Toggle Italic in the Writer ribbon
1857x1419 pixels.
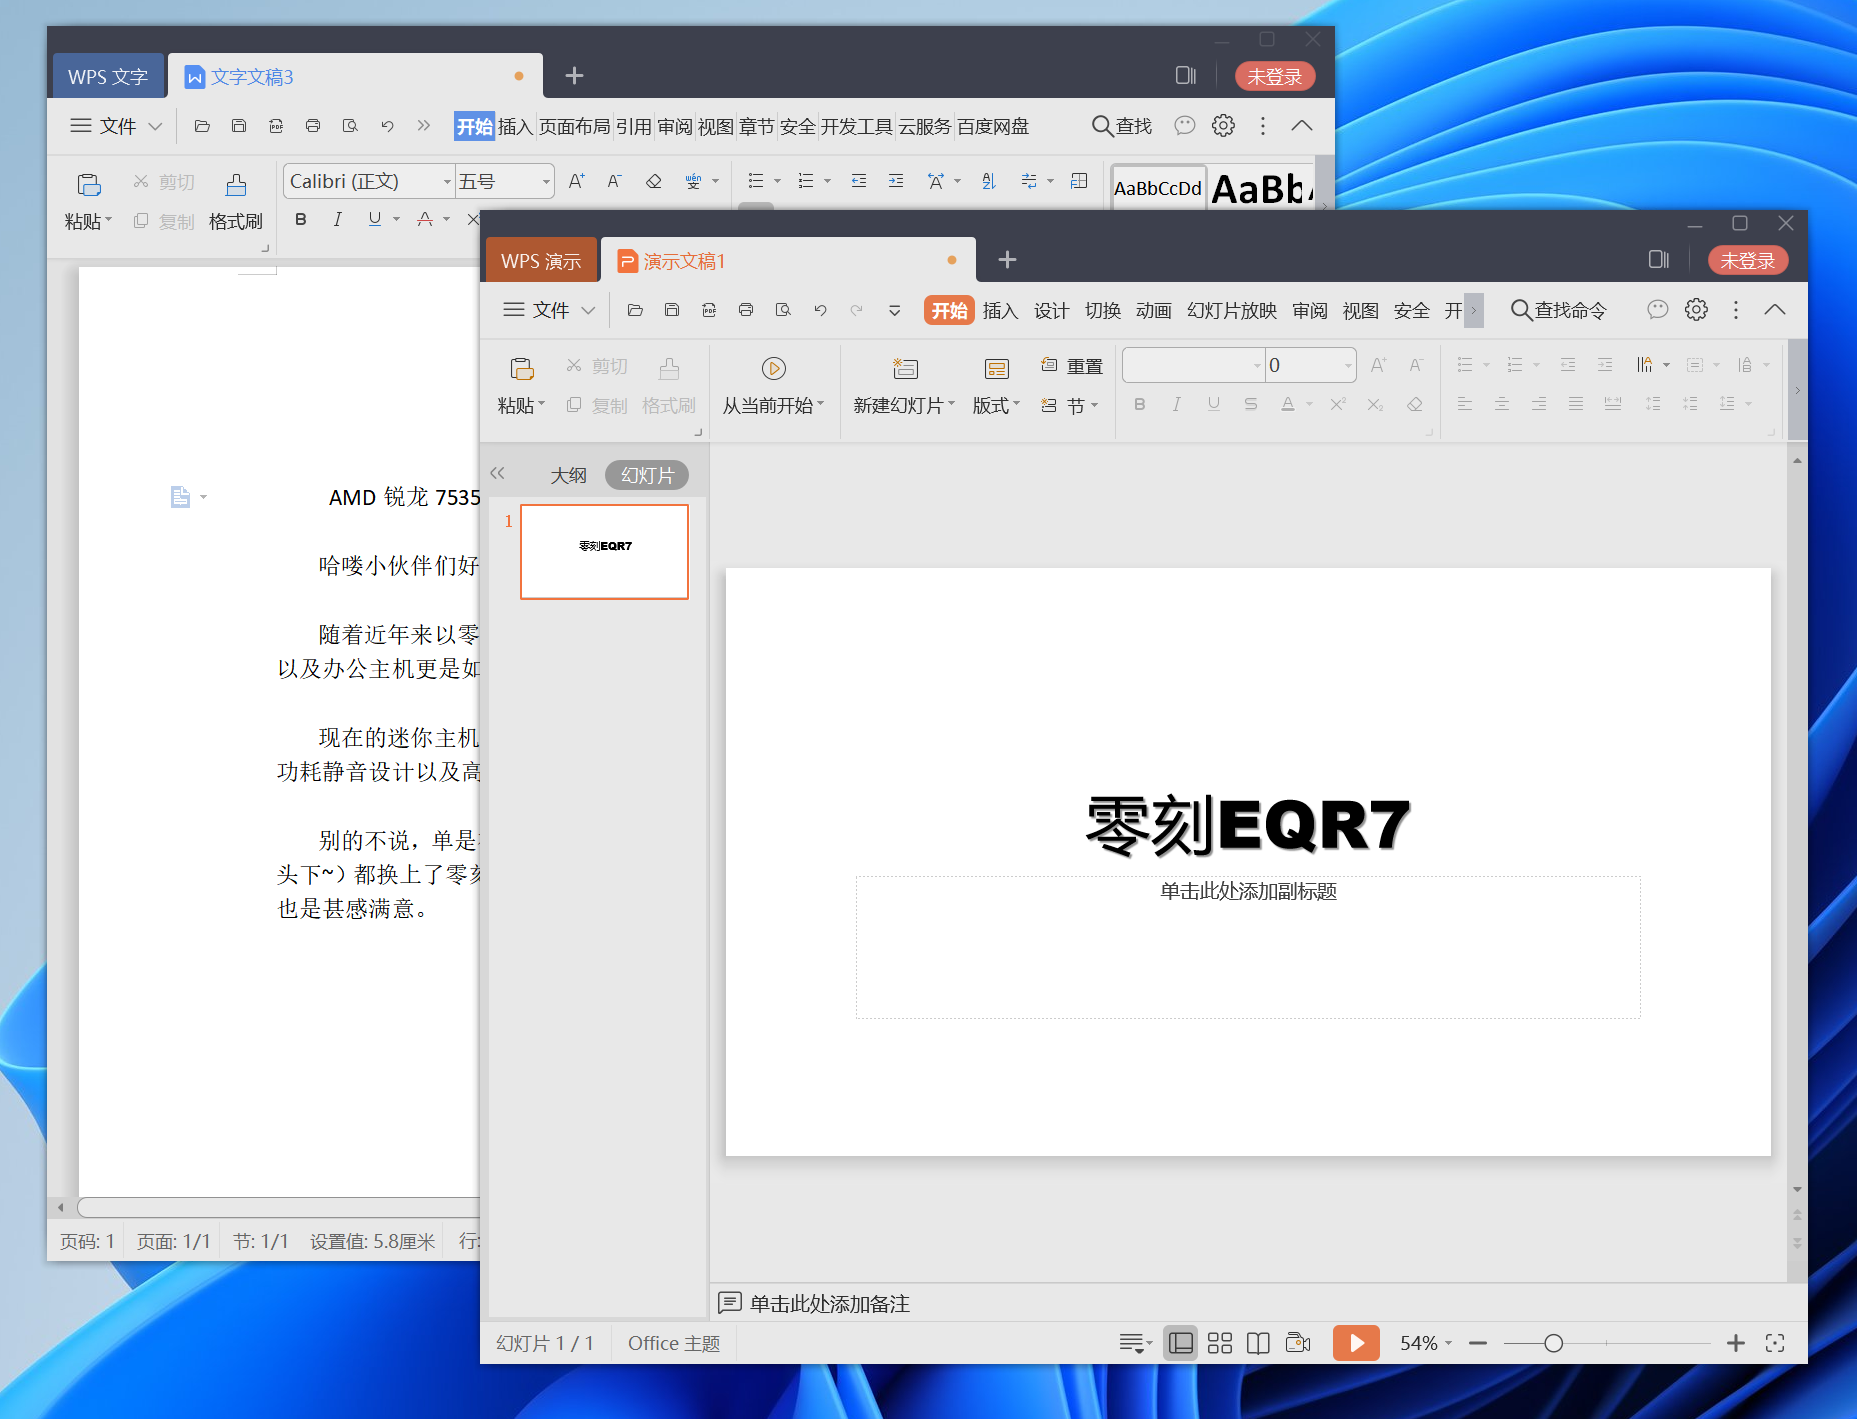338,219
